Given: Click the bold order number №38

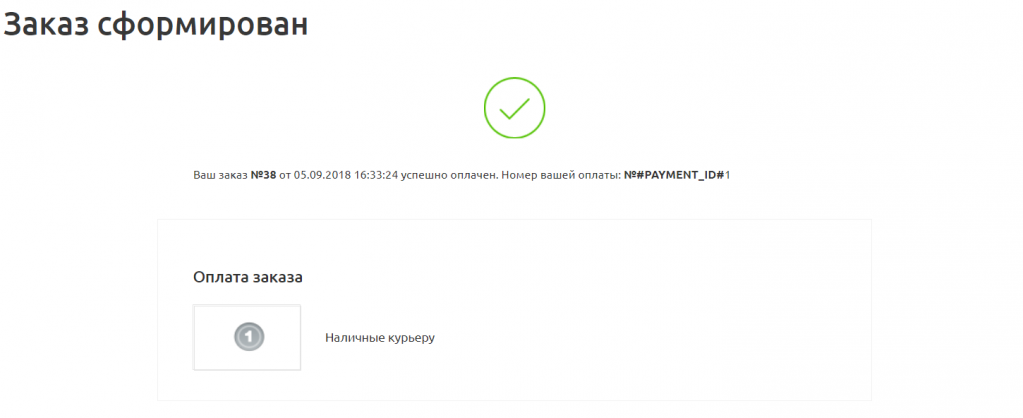Looking at the screenshot, I should [264, 175].
